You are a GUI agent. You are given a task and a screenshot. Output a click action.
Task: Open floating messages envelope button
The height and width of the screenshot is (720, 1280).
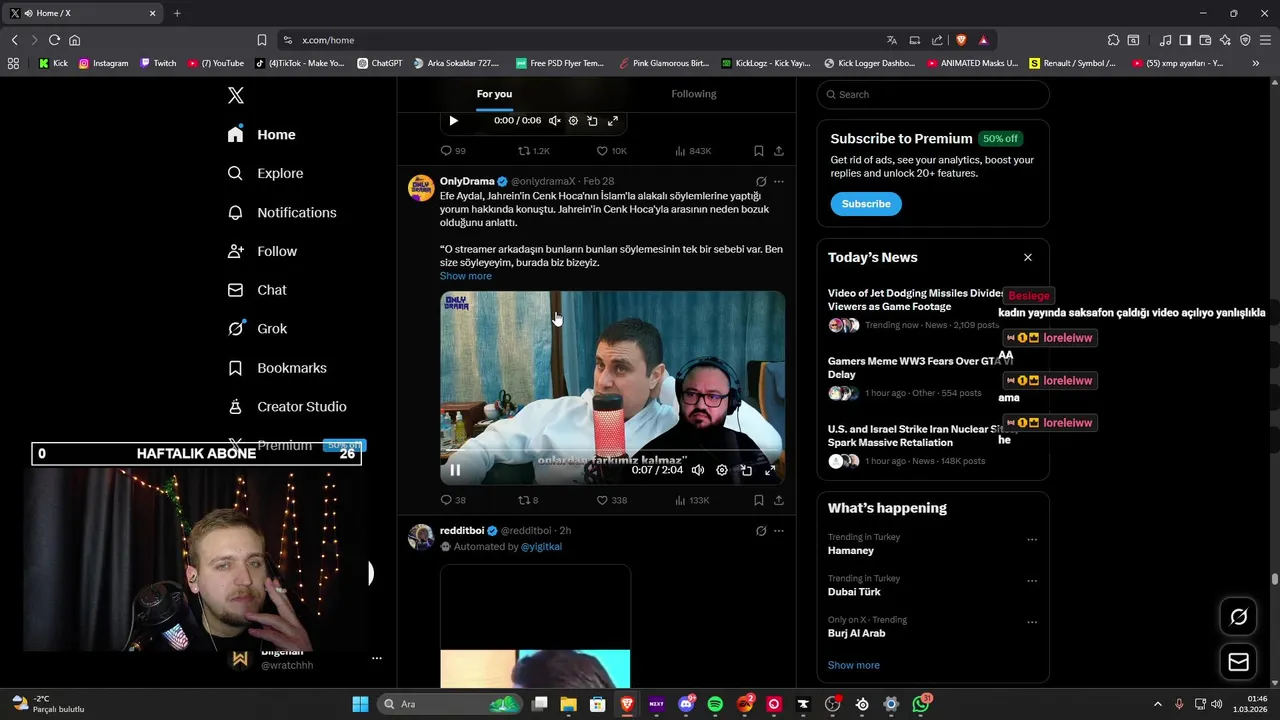[1238, 662]
